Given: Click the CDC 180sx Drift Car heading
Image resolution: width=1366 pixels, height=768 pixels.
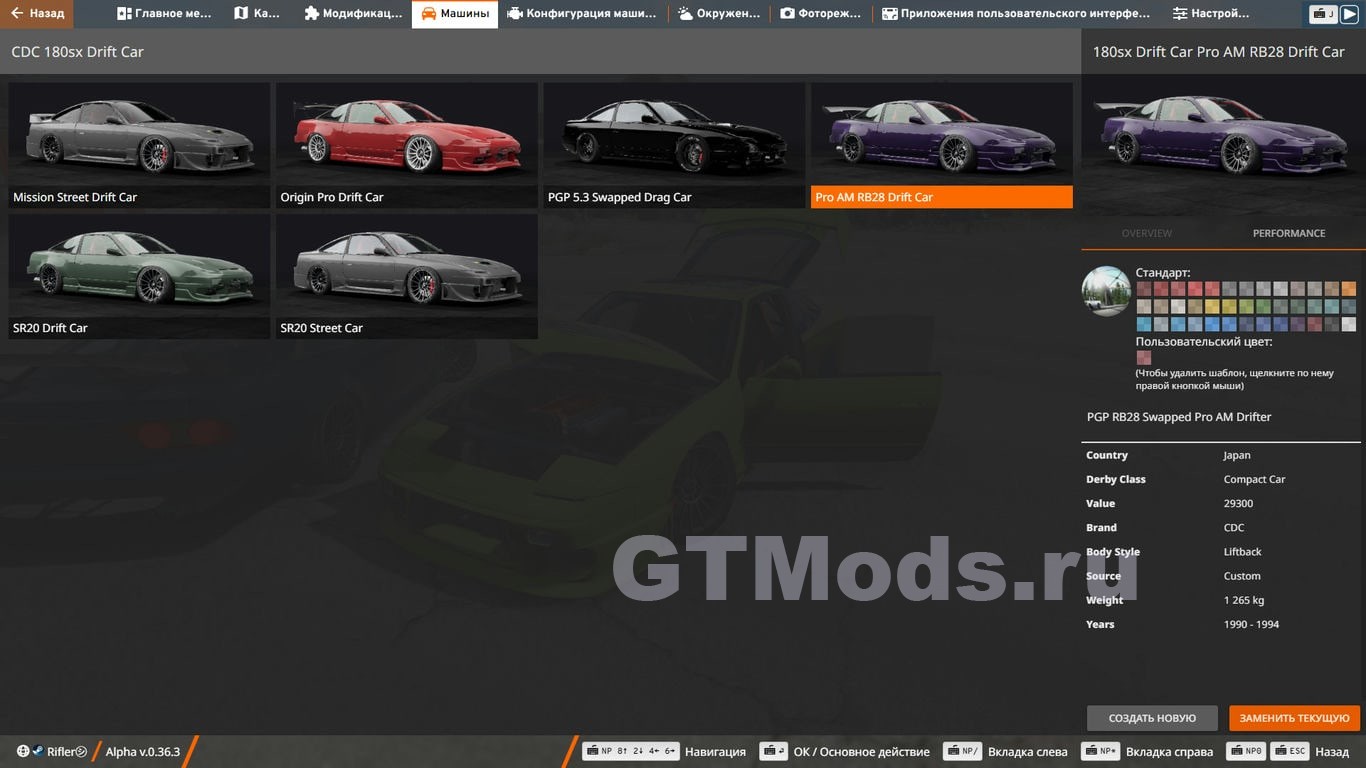Looking at the screenshot, I should tap(77, 52).
